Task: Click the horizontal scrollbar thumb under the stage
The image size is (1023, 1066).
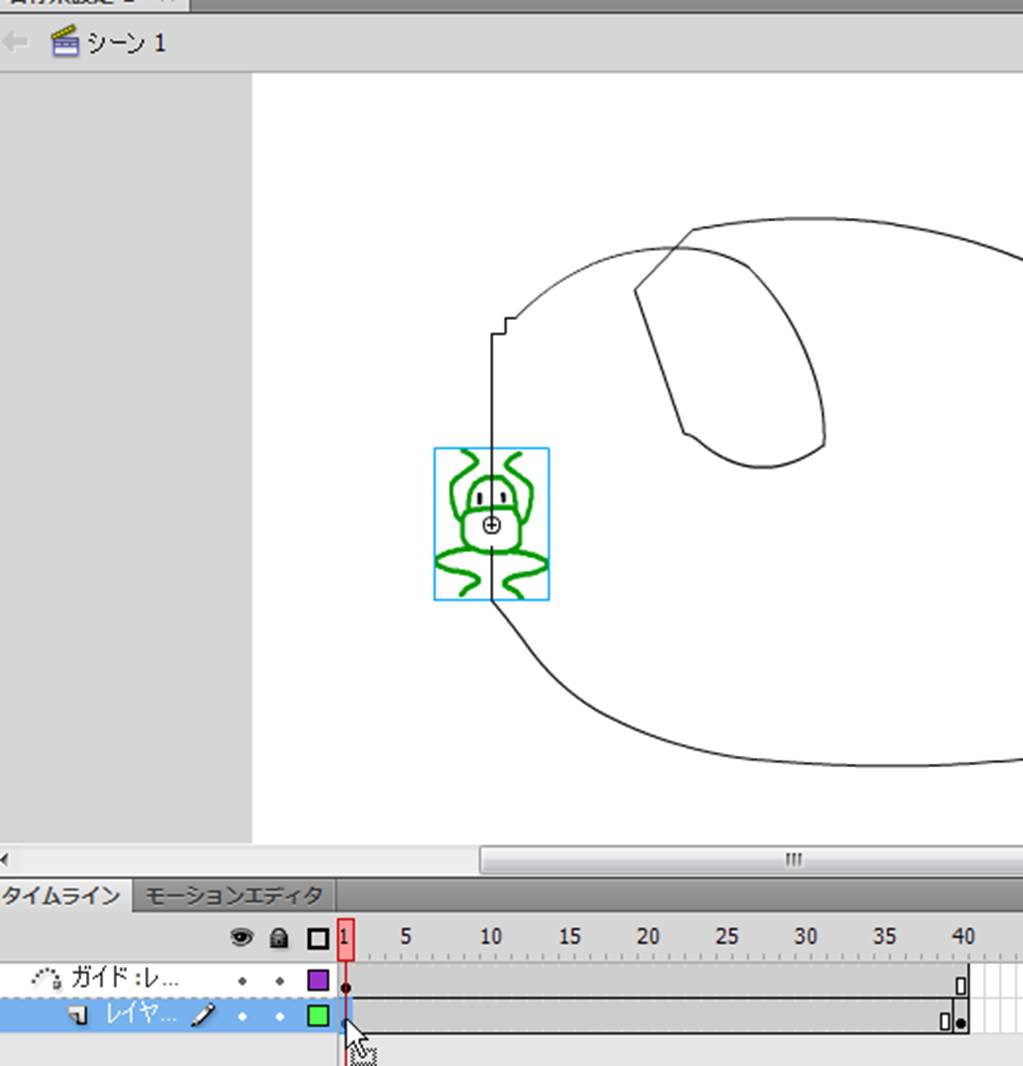Action: point(752,860)
